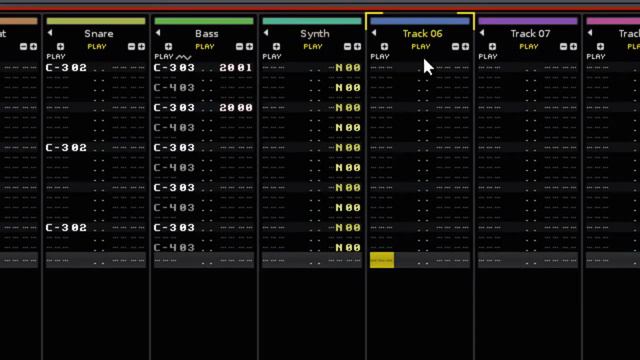640x360 pixels.
Task: Select the Snare track name
Action: pos(99,33)
